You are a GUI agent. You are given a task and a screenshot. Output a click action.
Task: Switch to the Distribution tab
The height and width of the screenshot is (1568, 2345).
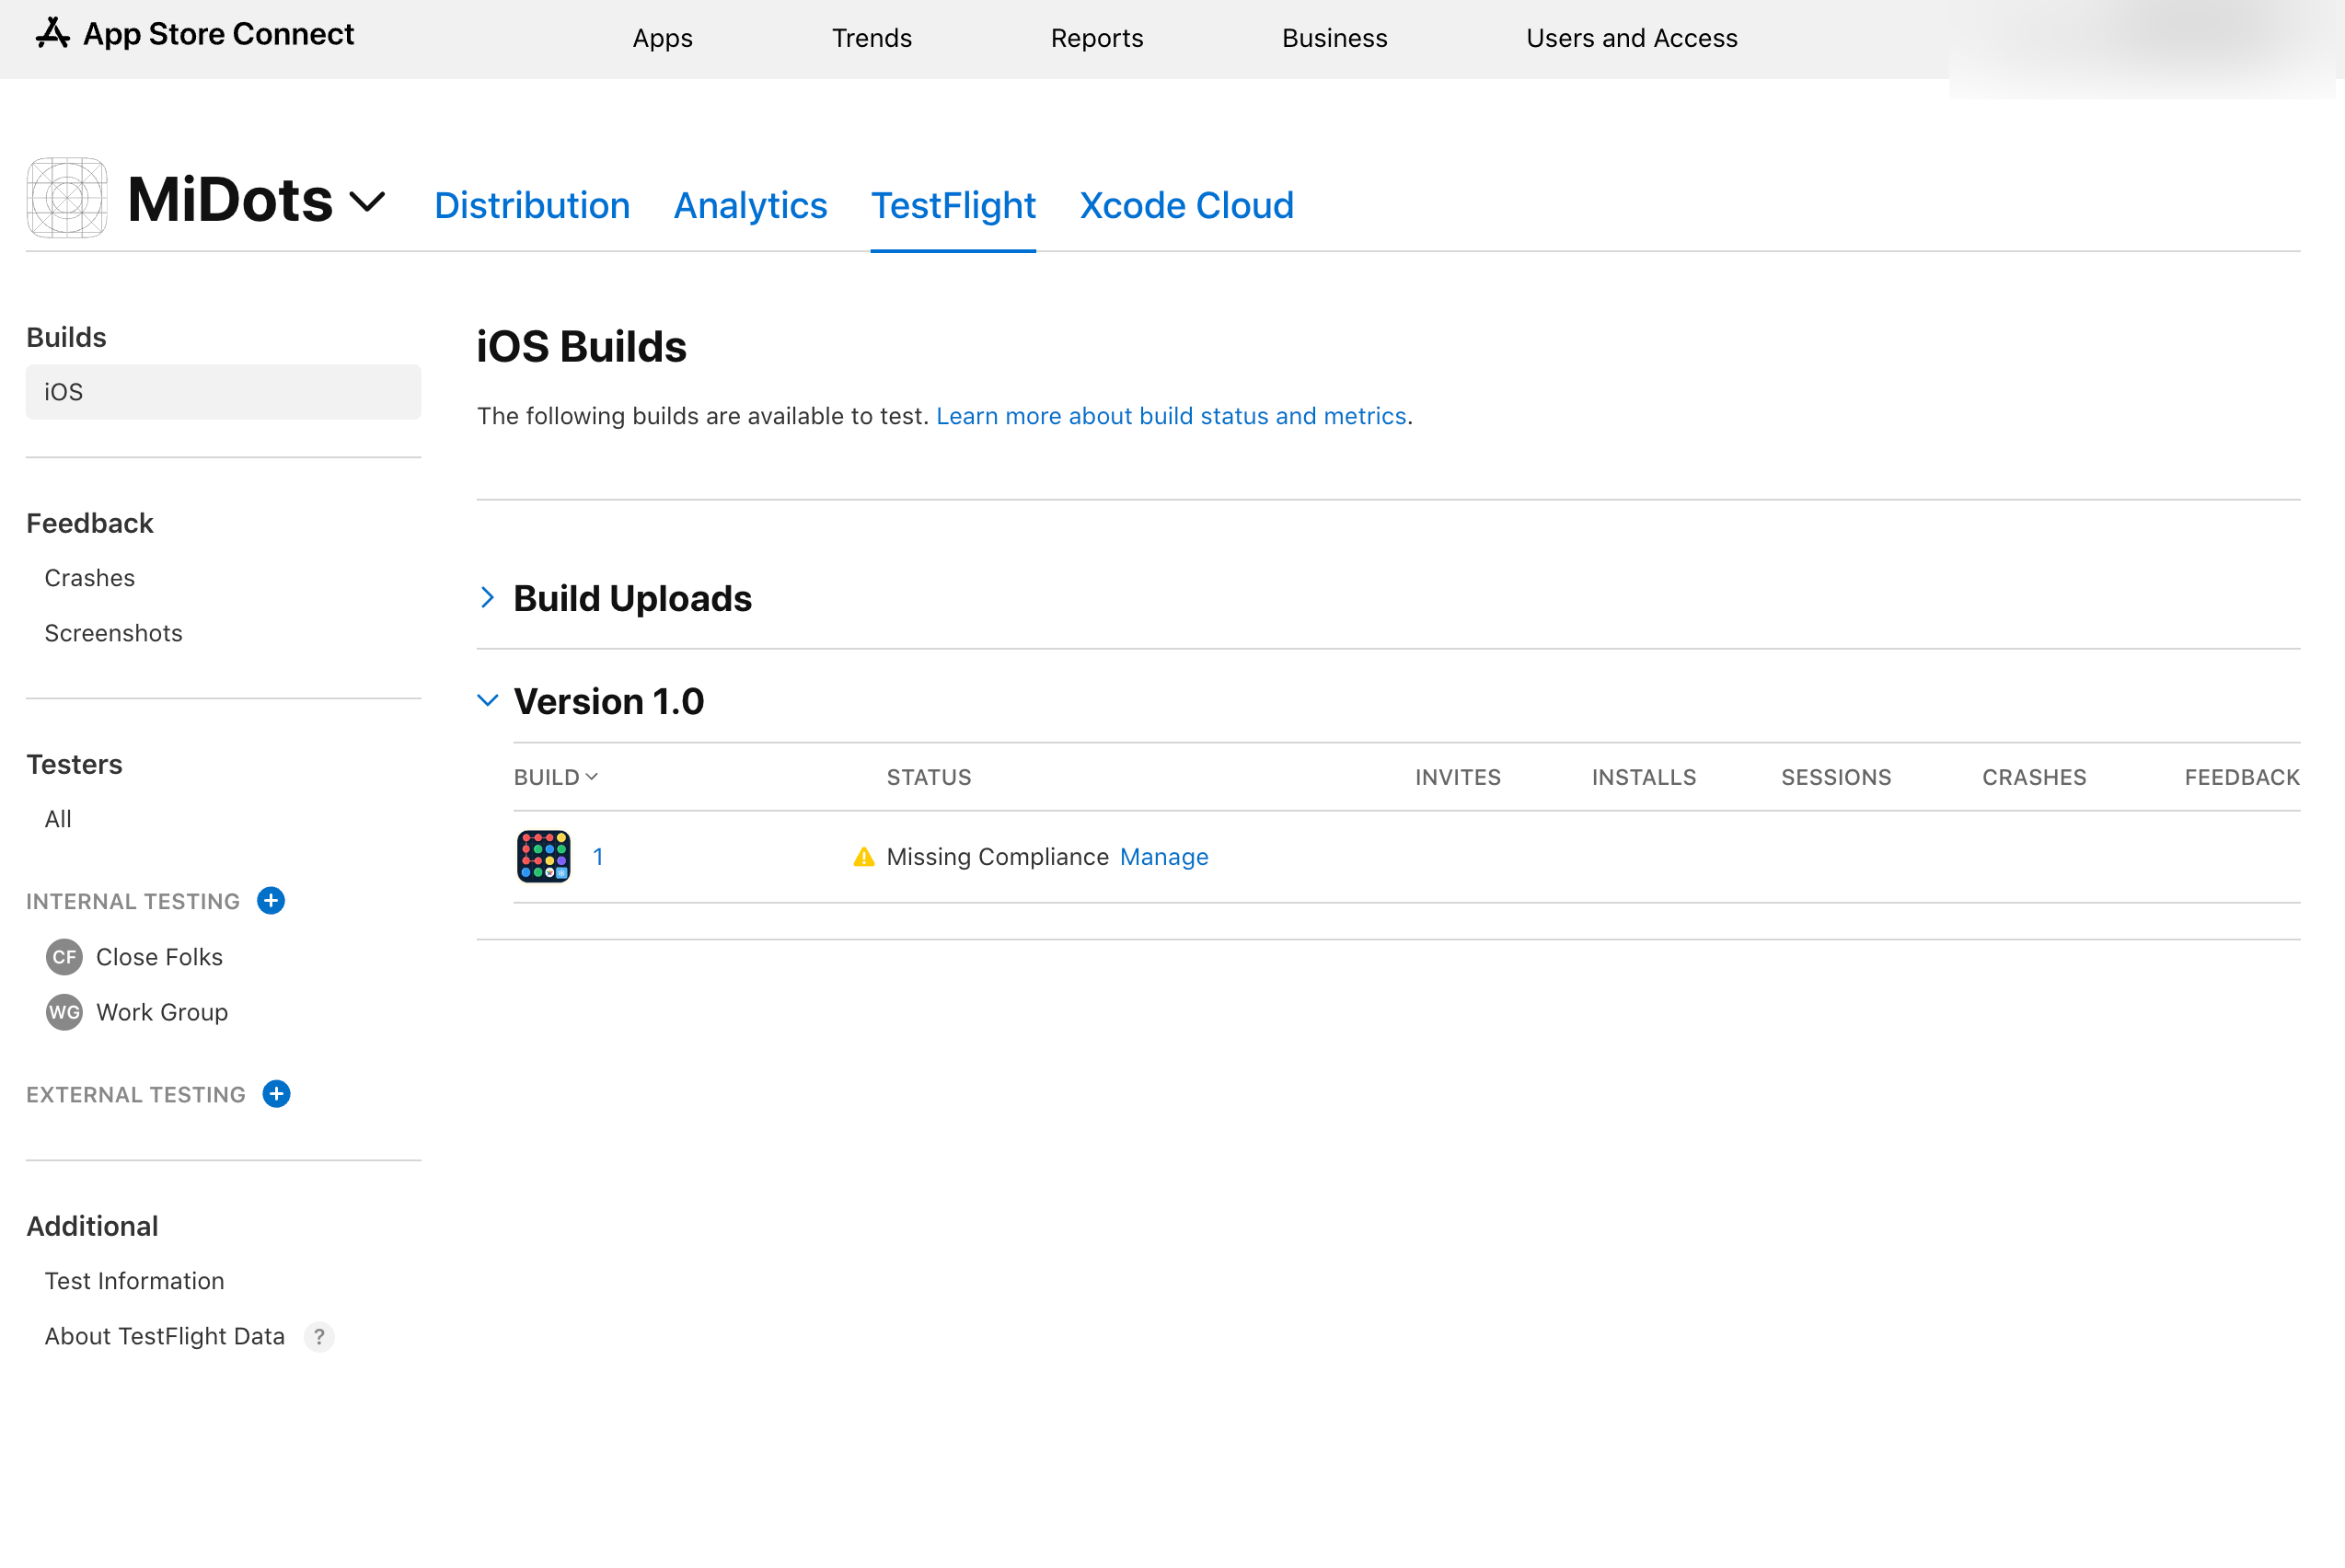click(532, 205)
